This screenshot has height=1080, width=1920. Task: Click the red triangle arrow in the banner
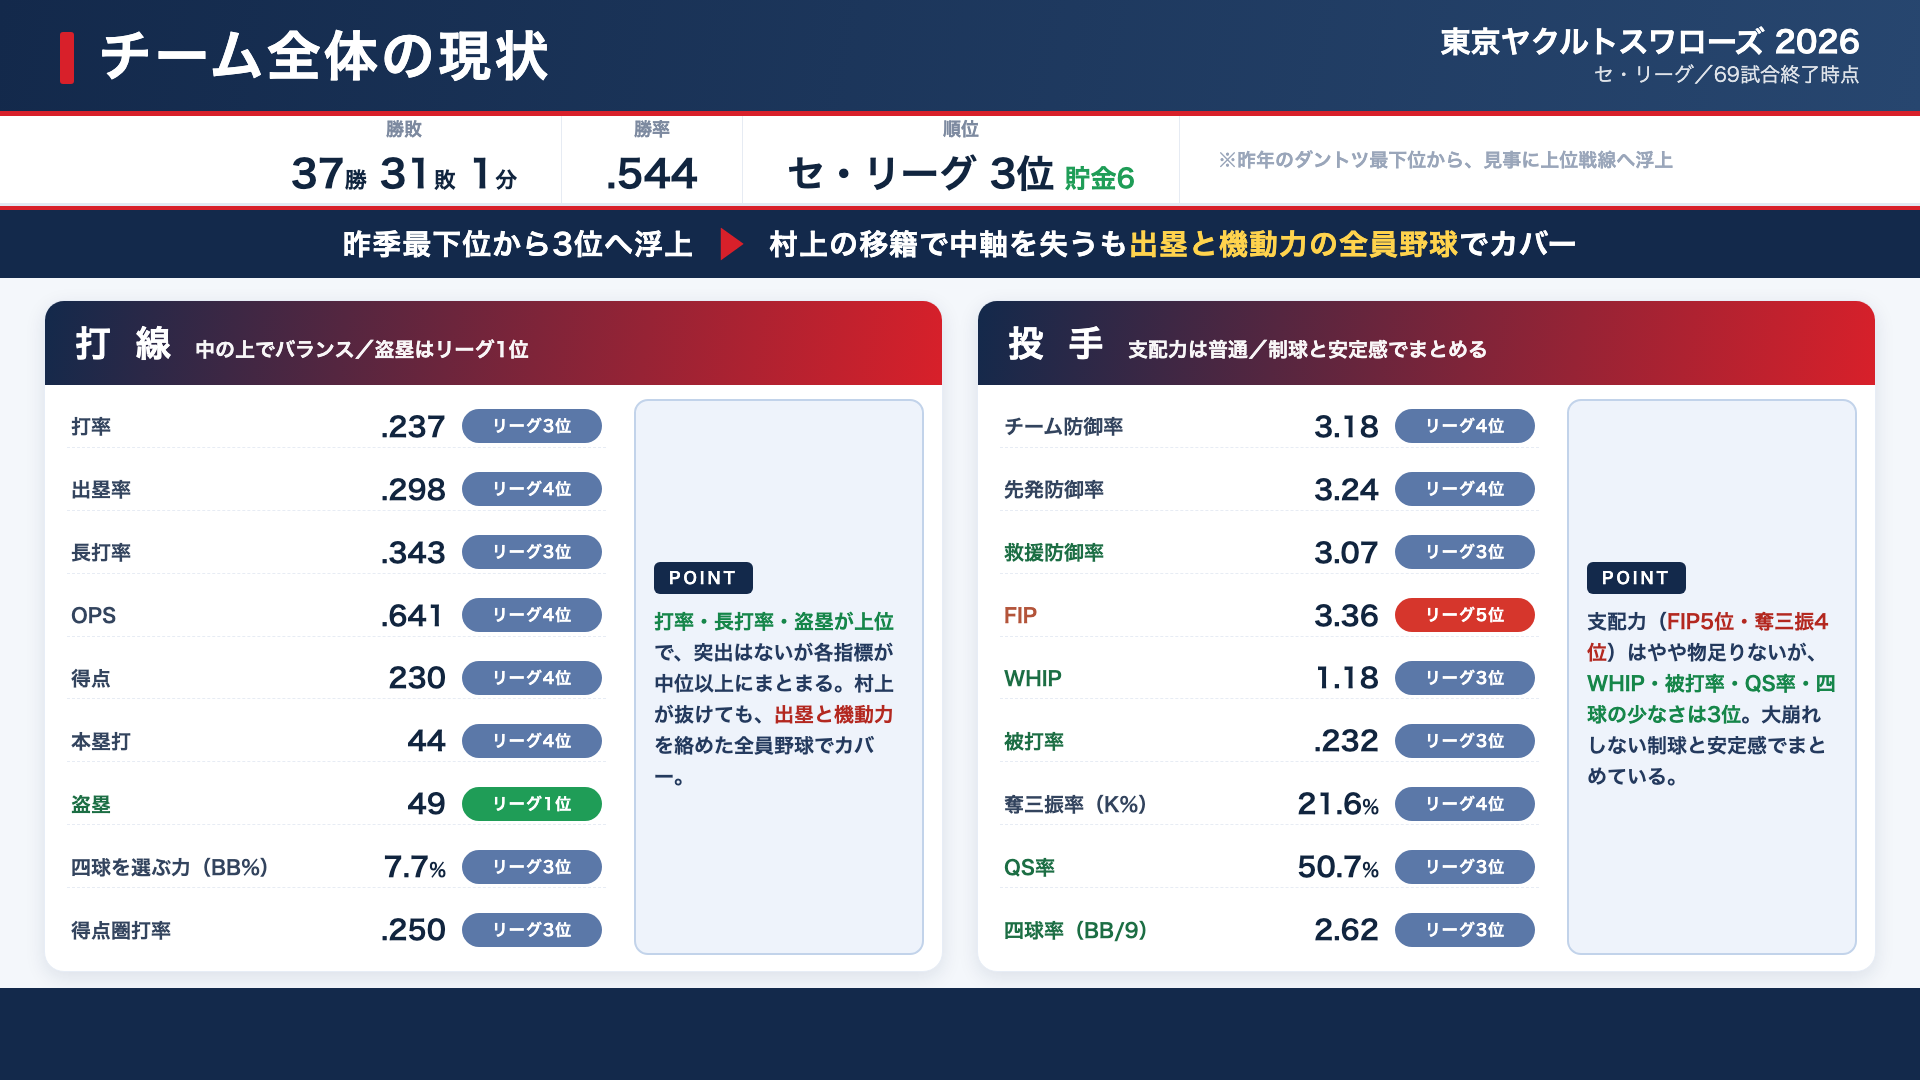732,244
